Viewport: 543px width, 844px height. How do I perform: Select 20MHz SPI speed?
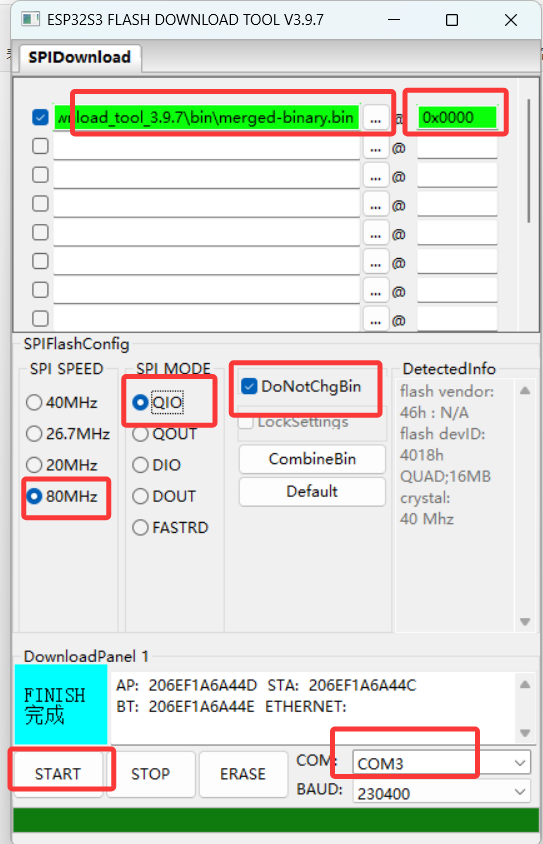pos(62,465)
